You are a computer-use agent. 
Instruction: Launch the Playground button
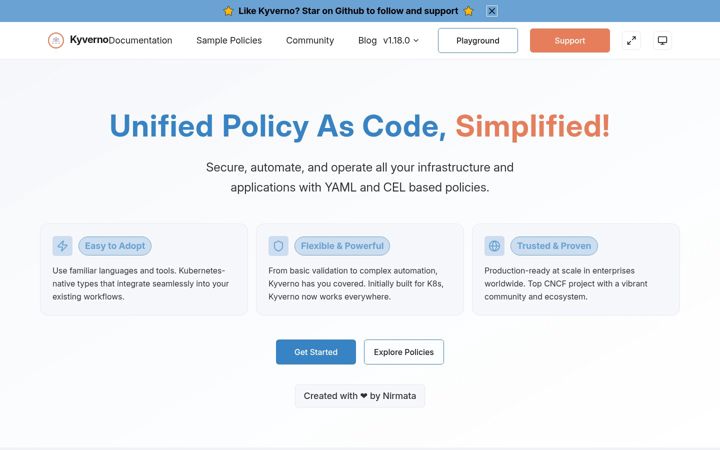(478, 40)
